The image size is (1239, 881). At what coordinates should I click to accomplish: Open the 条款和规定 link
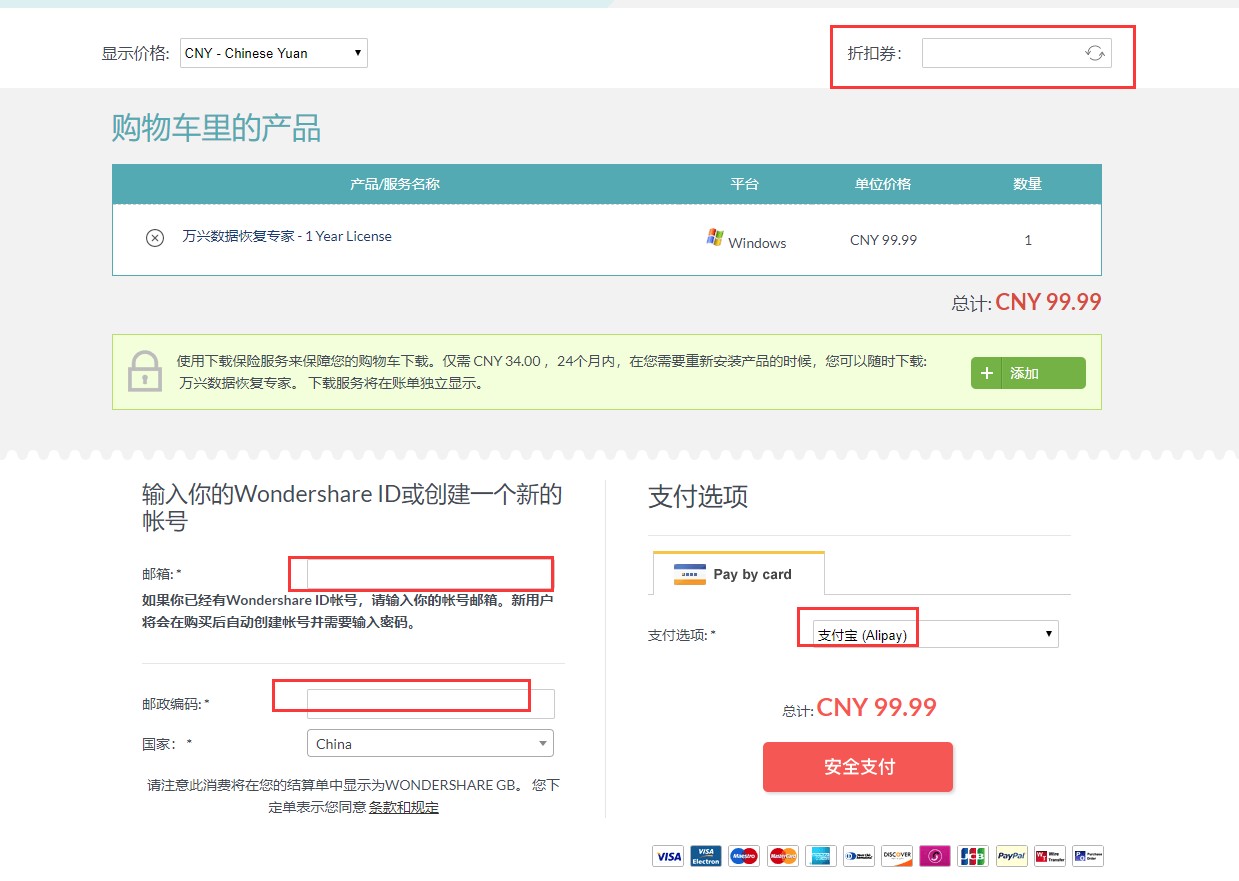pyautogui.click(x=403, y=807)
